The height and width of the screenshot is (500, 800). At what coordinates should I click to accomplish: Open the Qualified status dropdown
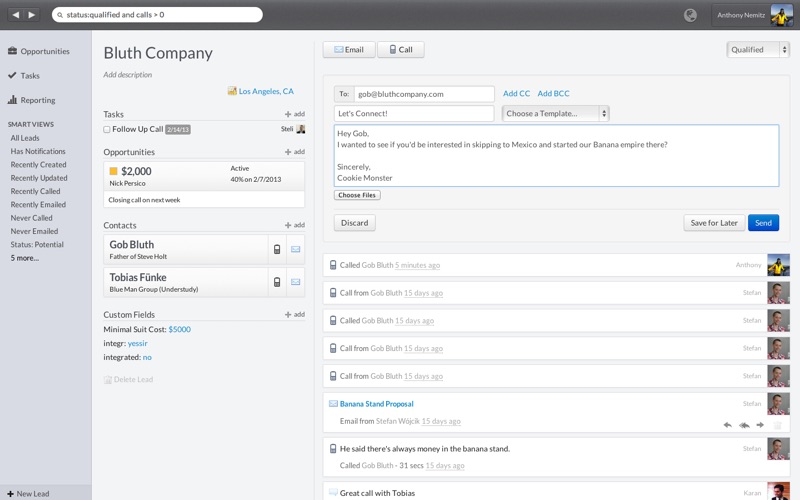(758, 49)
